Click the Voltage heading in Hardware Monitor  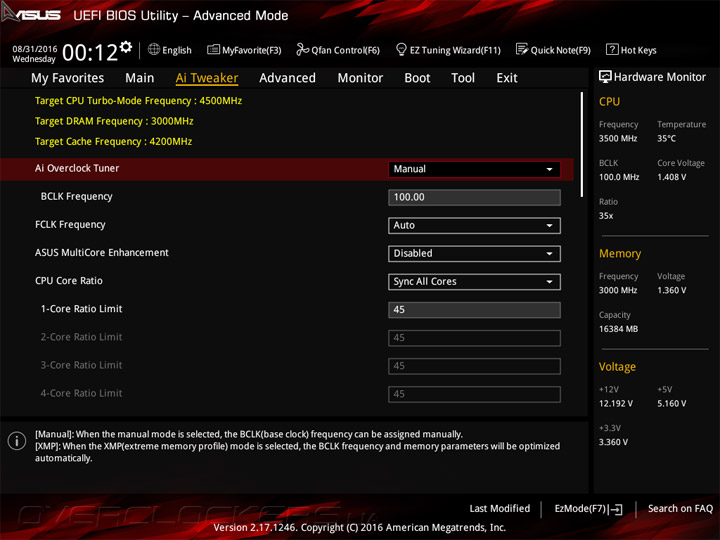coord(617,366)
